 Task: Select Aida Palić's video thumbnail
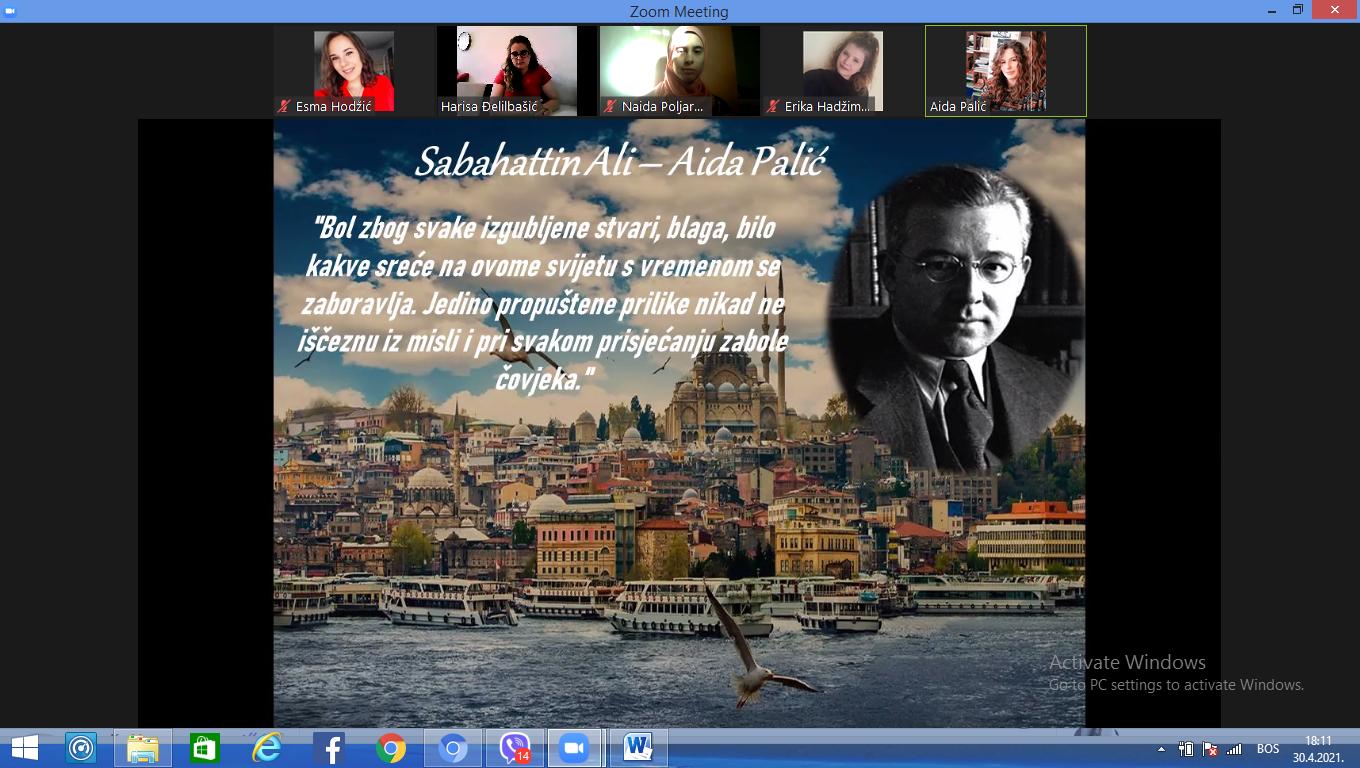coord(1005,71)
